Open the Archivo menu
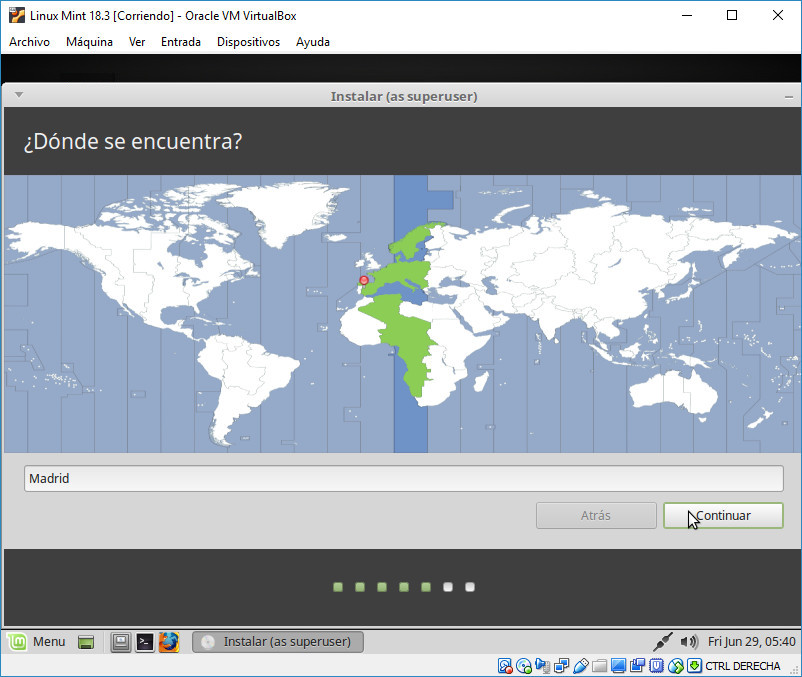802x677 pixels. pyautogui.click(x=30, y=42)
